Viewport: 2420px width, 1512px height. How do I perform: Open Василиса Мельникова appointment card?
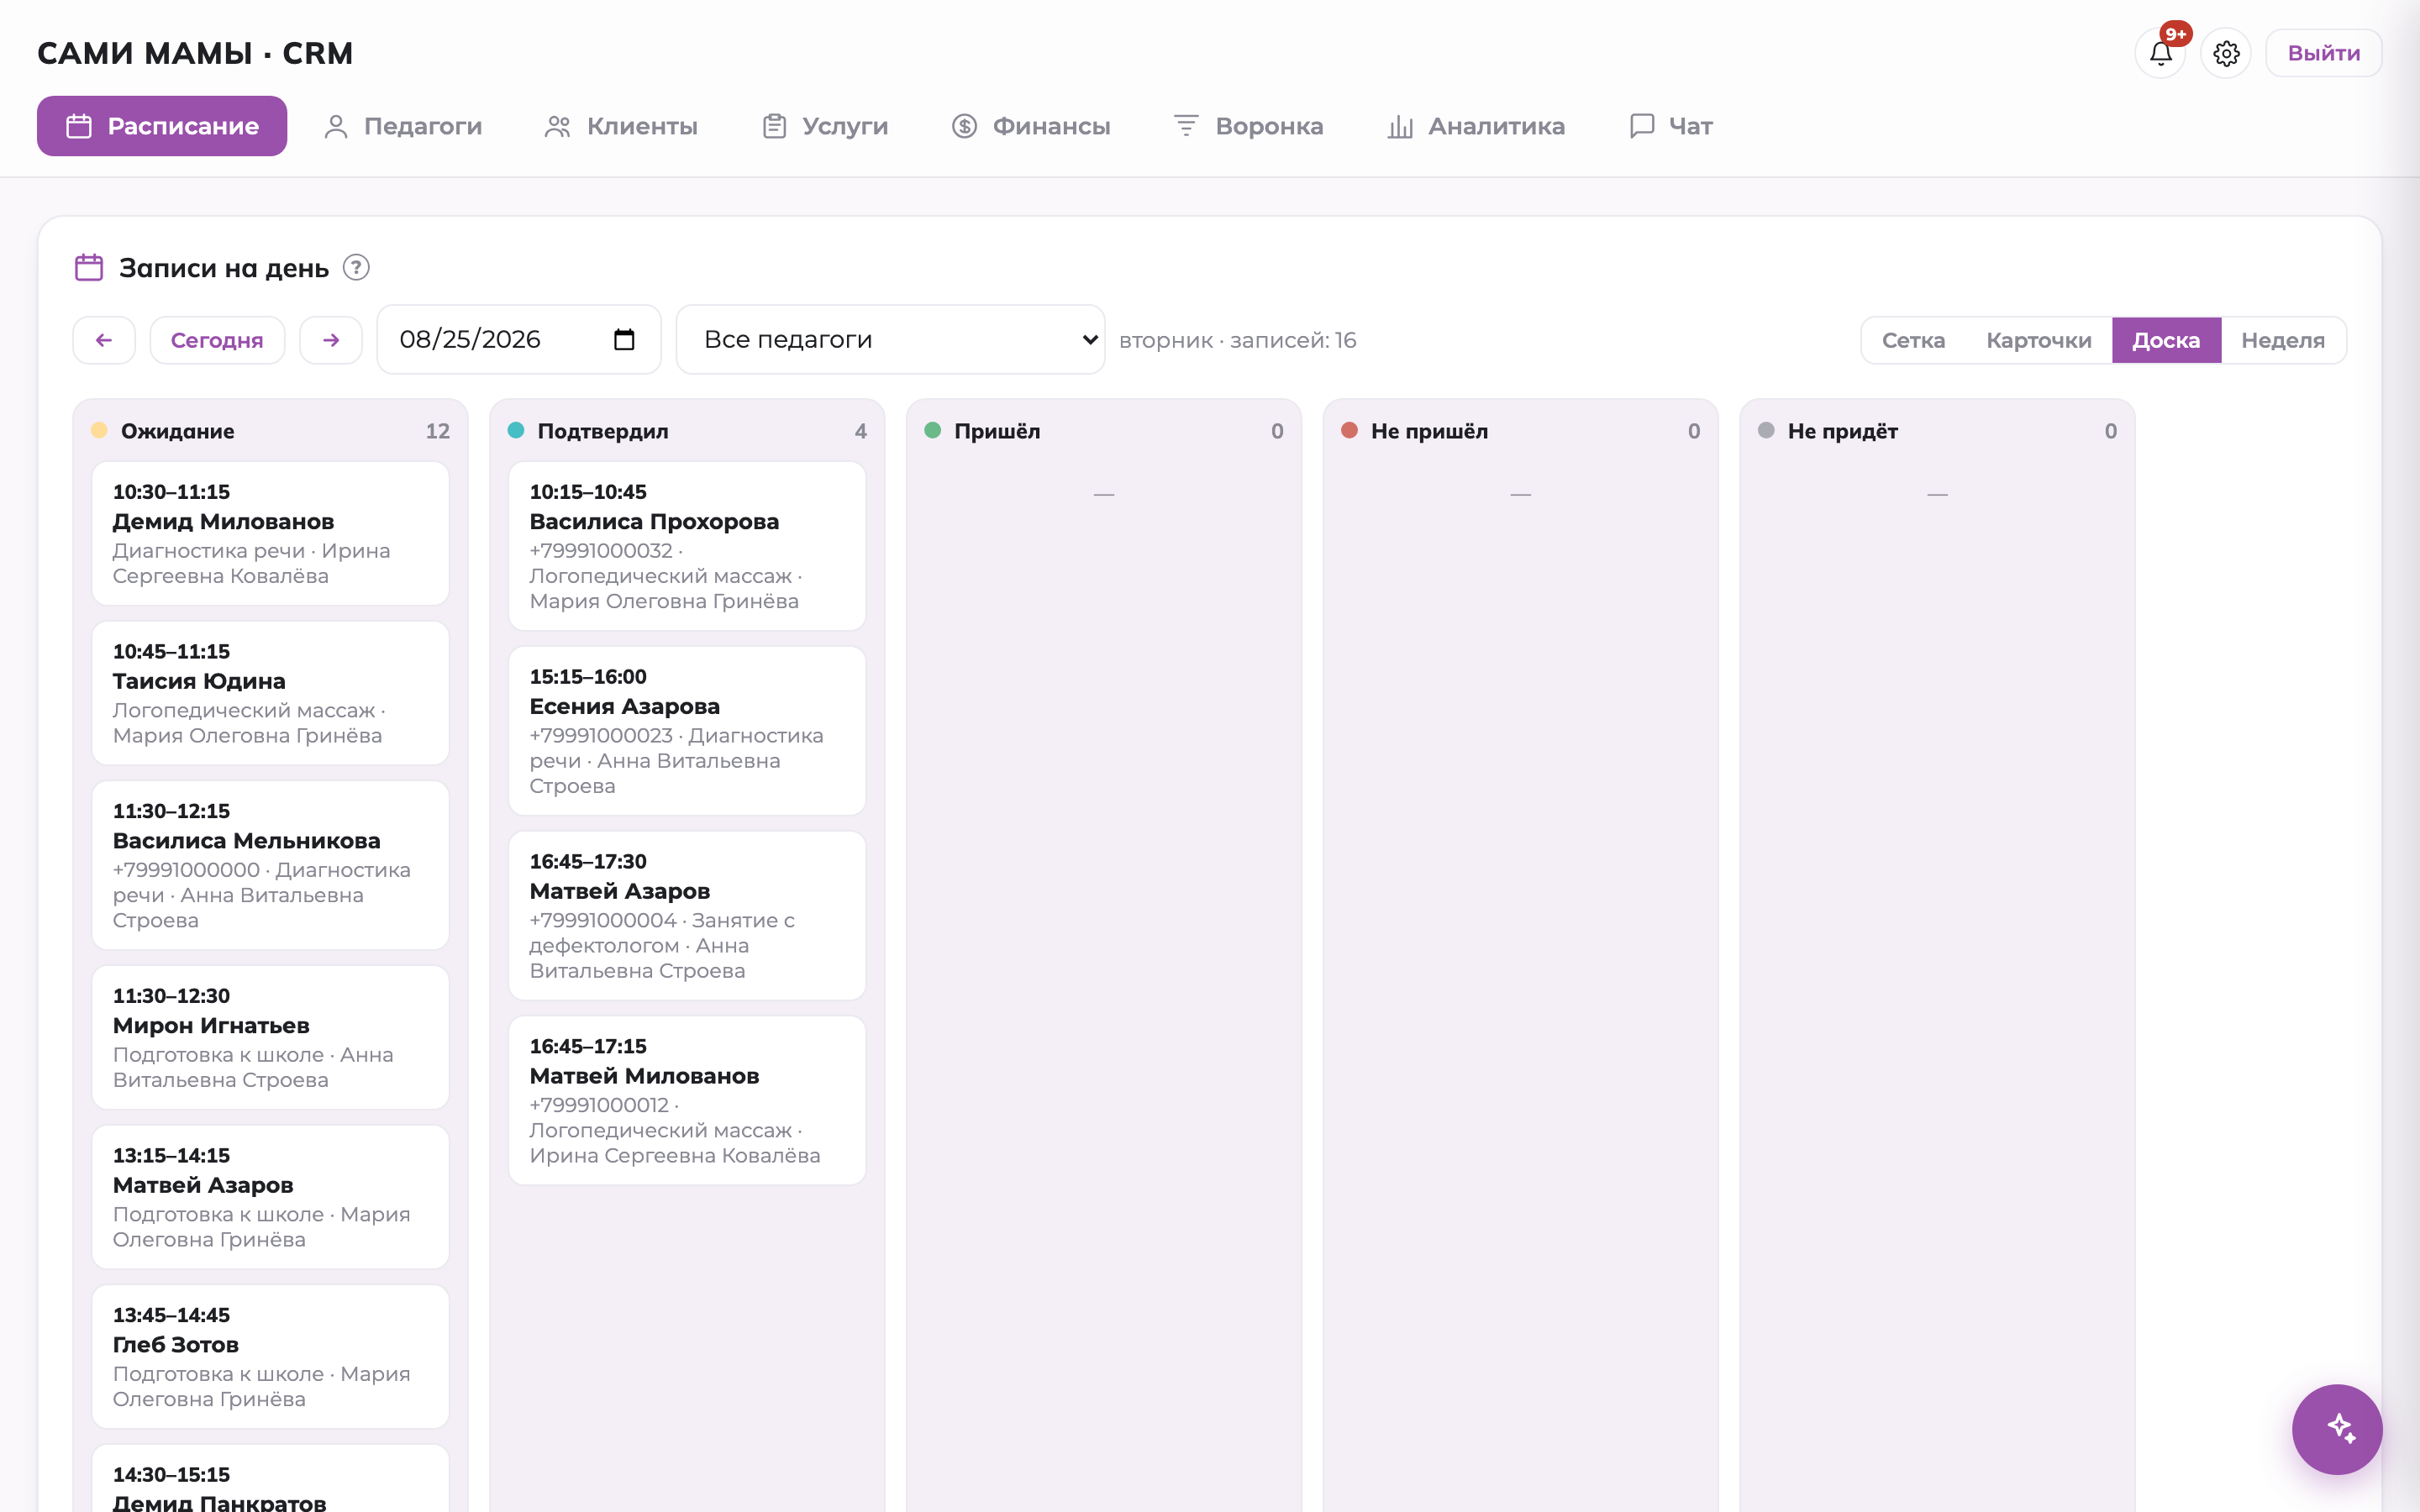pyautogui.click(x=270, y=865)
